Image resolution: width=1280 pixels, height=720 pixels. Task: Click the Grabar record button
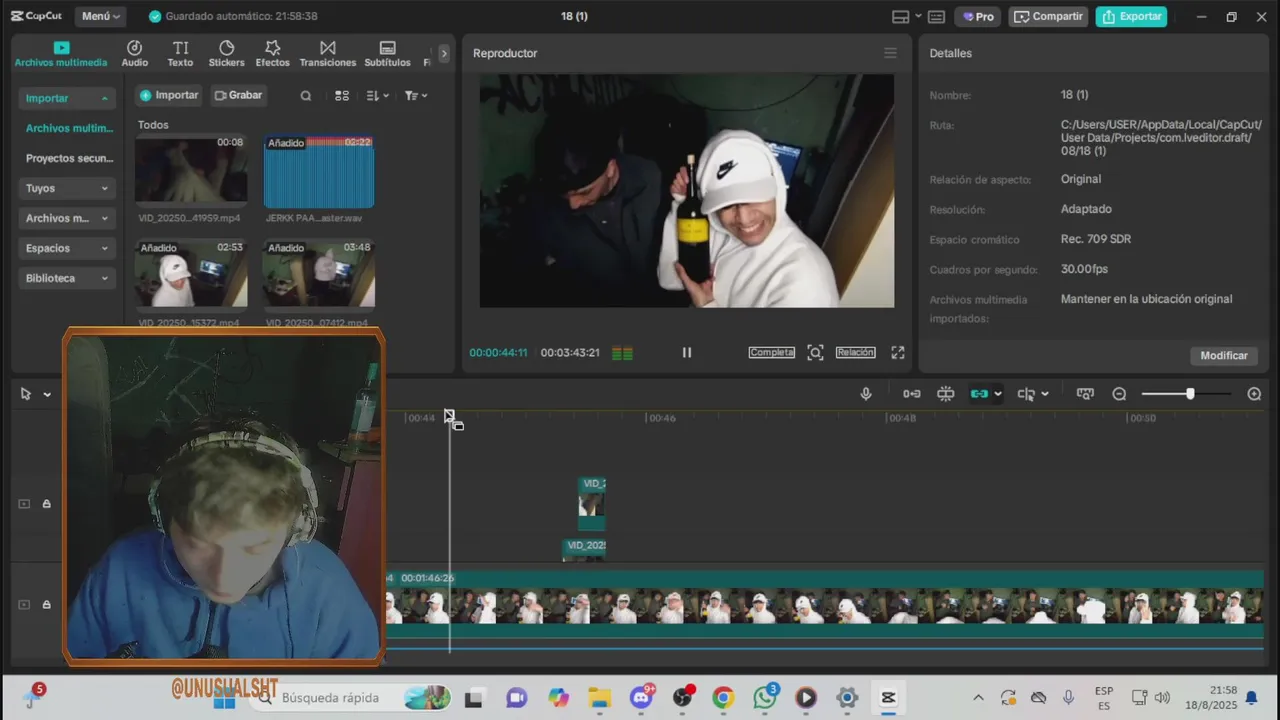tap(238, 95)
